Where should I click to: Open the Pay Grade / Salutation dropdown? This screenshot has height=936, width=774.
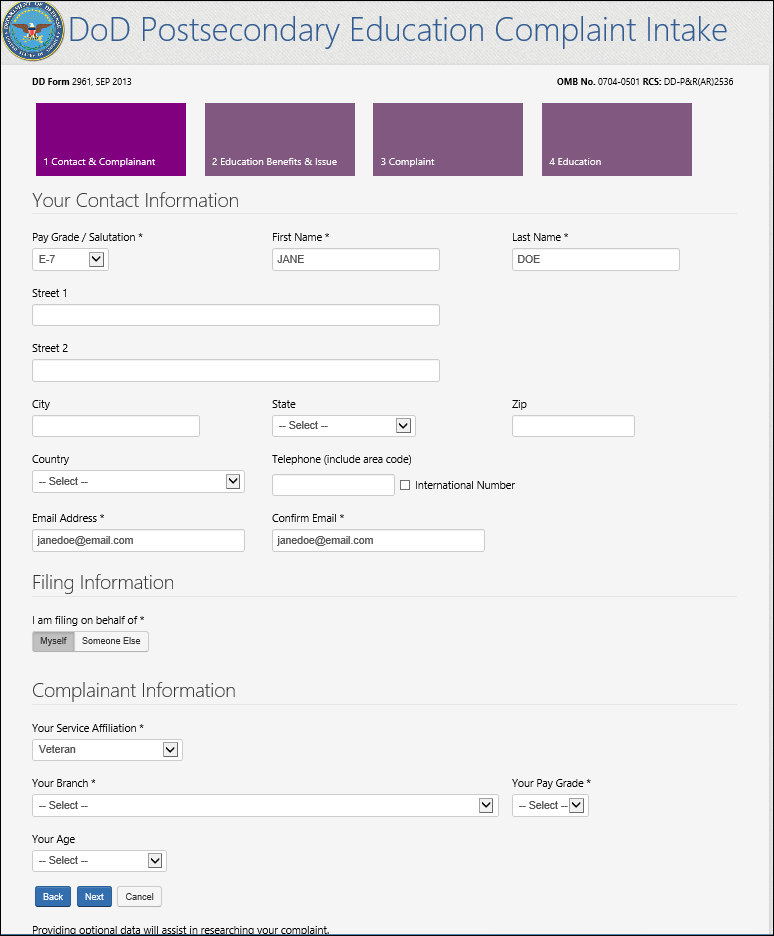click(x=70, y=260)
